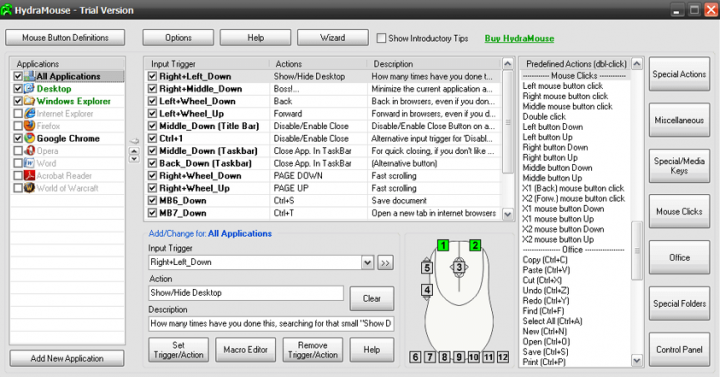Click the Firefox icon in the Applications list
Image resolution: width=720 pixels, height=377 pixels.
tap(29, 125)
